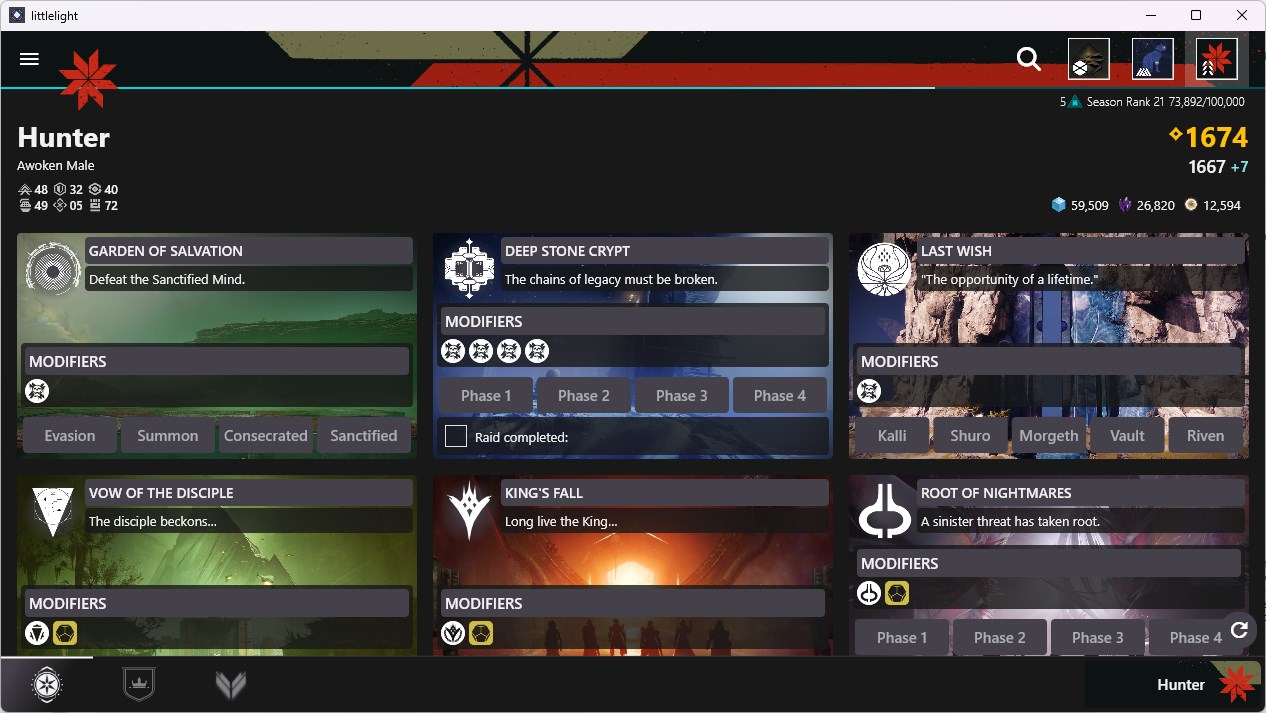Click King's Fall yellow modifier icon
This screenshot has width=1266, height=713.
(481, 633)
